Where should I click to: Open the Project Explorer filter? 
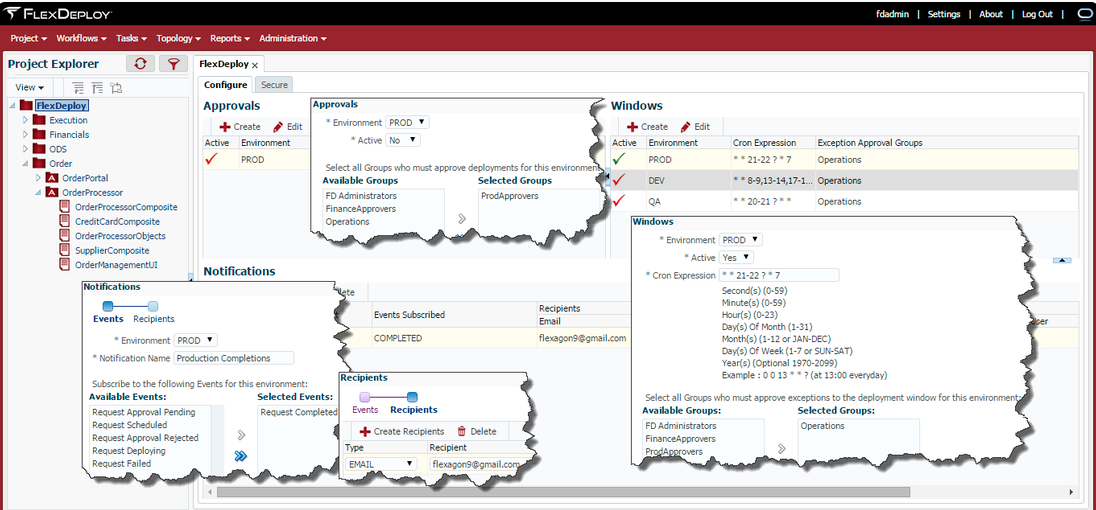173,64
